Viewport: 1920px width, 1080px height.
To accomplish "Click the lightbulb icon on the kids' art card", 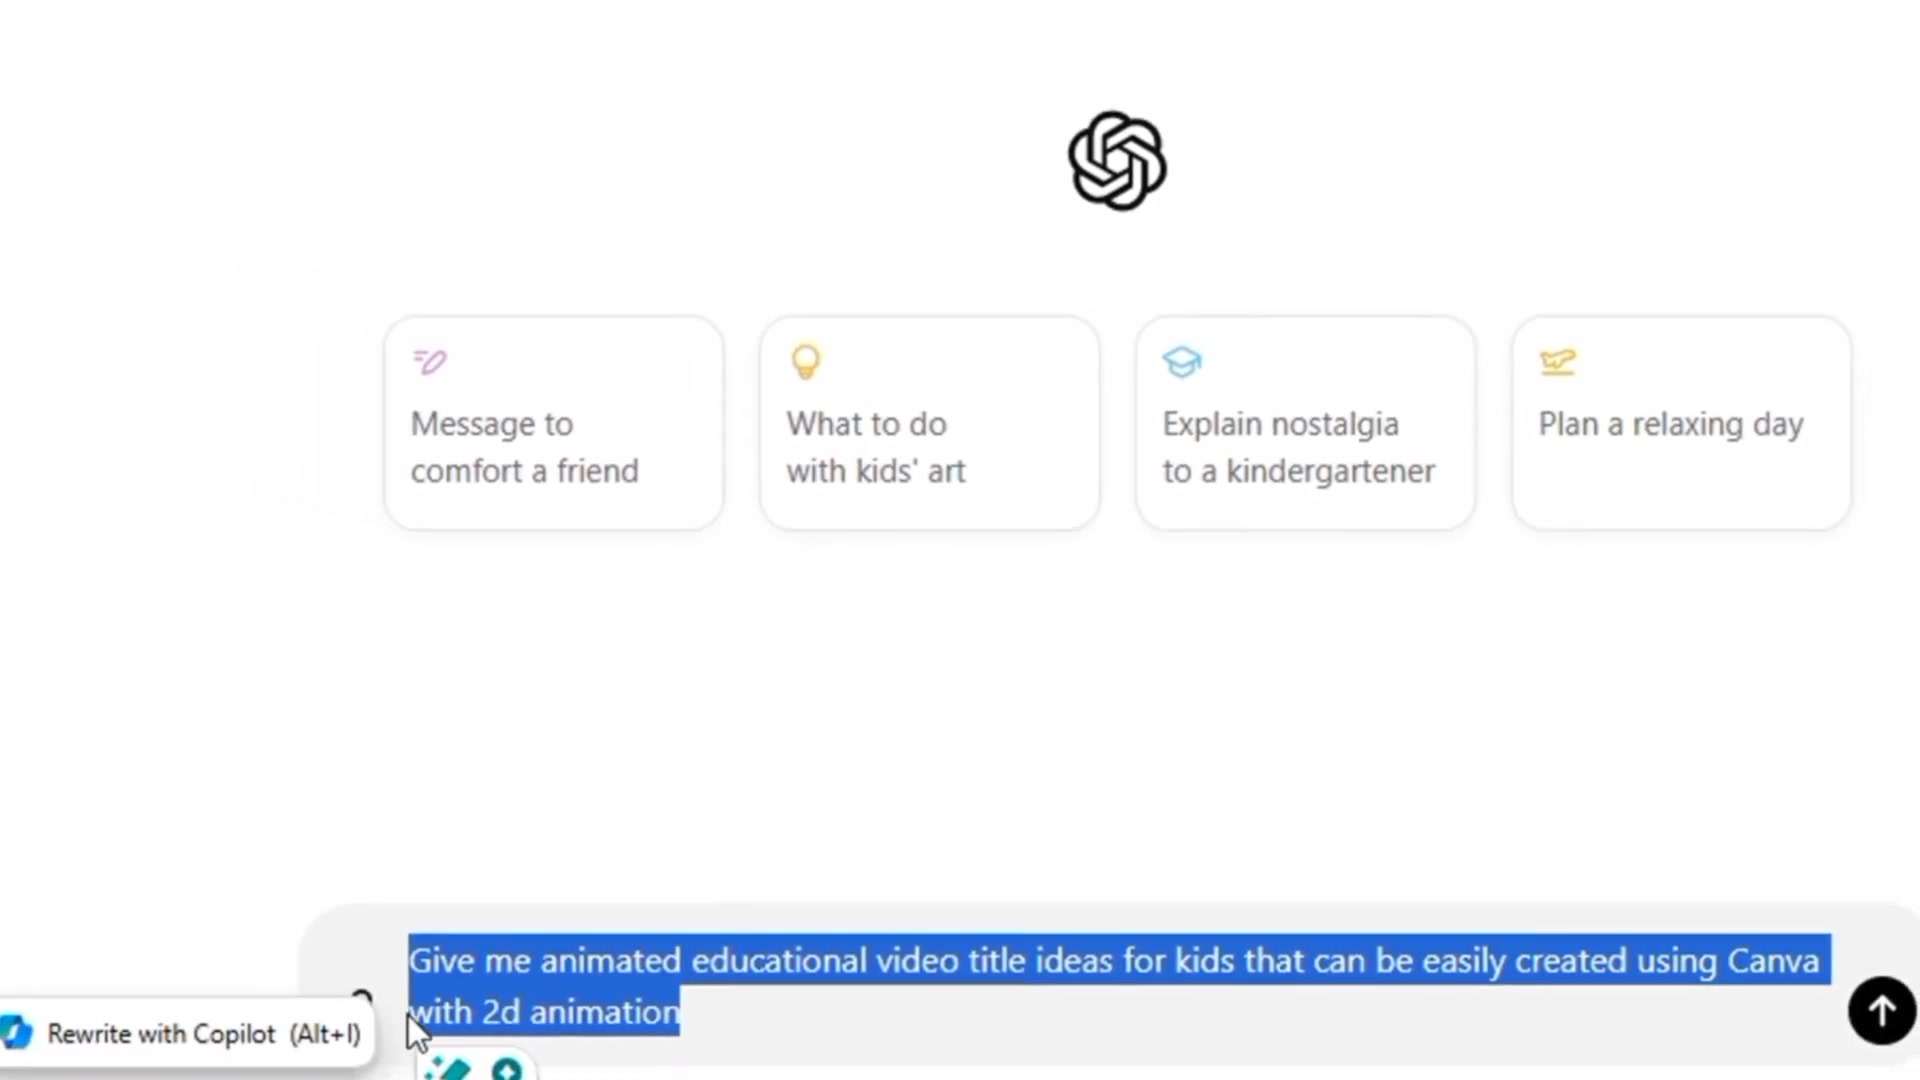I will 806,361.
